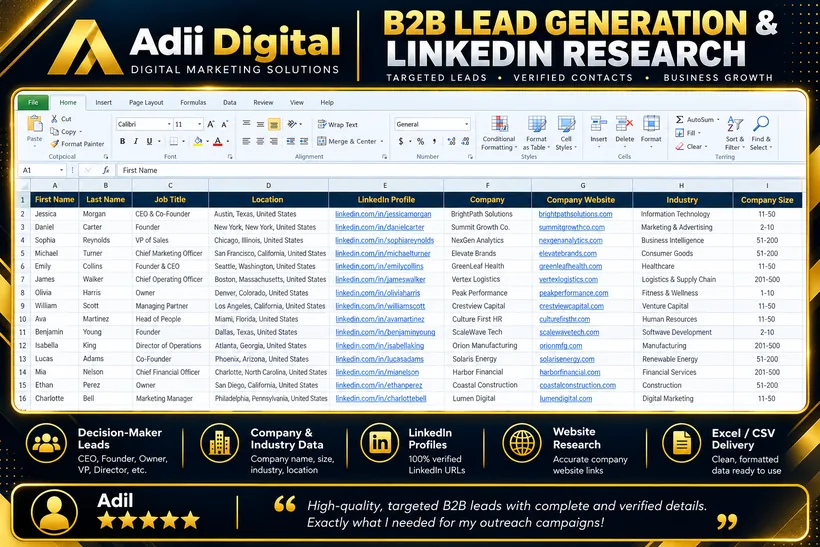Select row 9 header
Viewport: 820px width, 547px height.
point(22,306)
